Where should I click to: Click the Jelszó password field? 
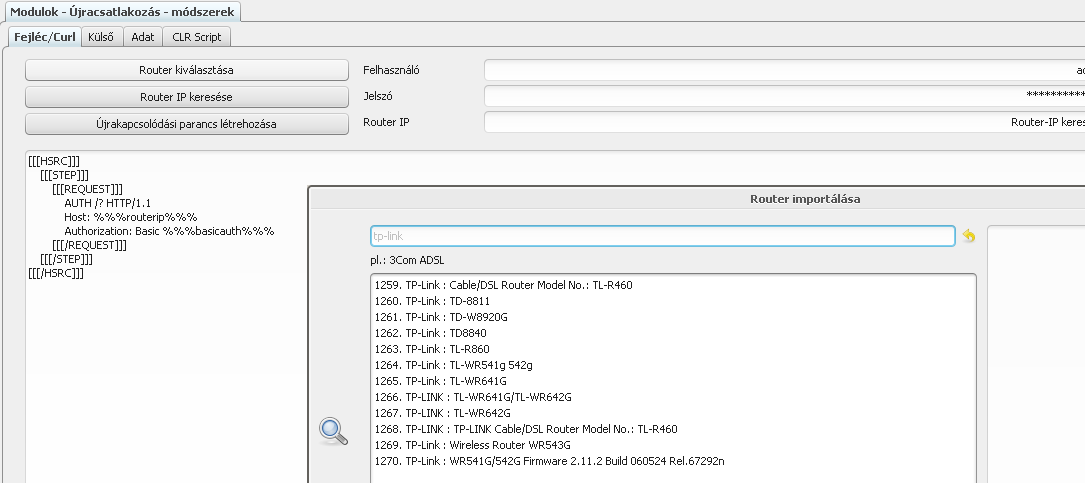tap(784, 96)
